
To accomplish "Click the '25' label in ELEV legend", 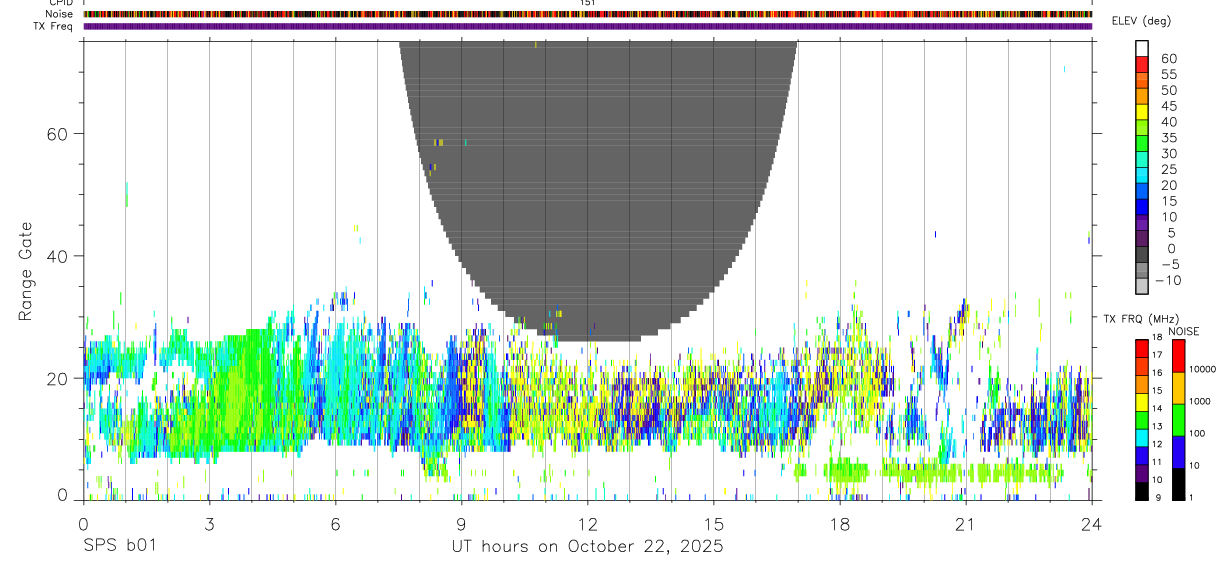I will click(x=1168, y=170).
